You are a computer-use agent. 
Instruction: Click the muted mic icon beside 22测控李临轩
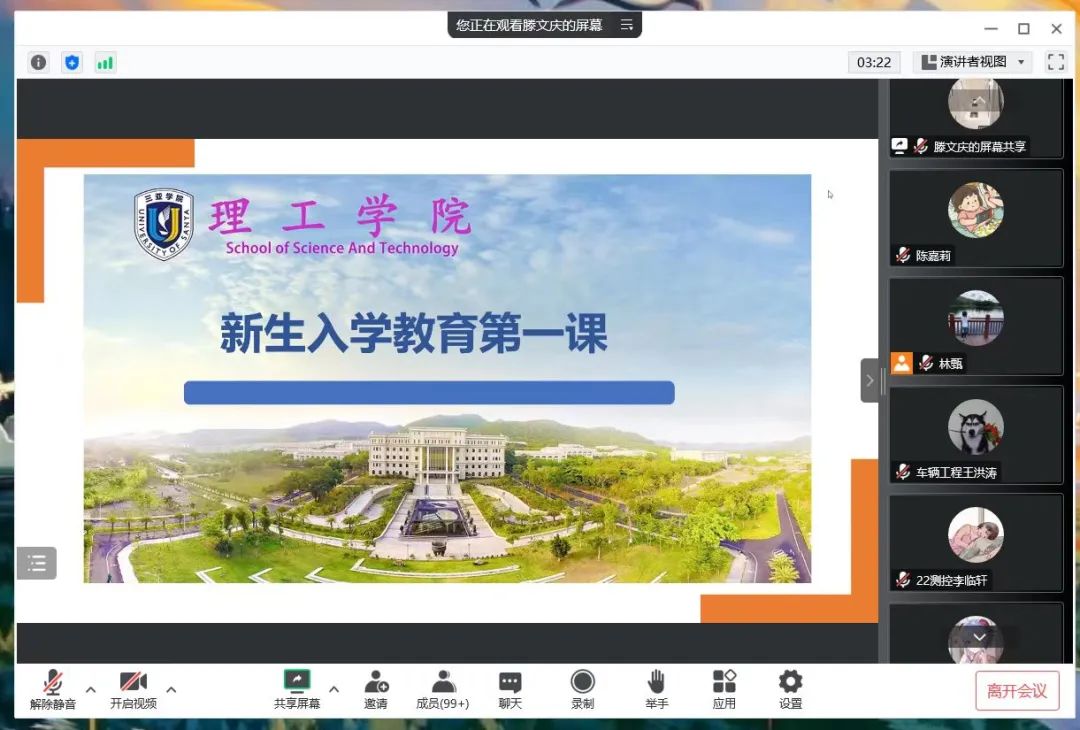click(x=903, y=580)
